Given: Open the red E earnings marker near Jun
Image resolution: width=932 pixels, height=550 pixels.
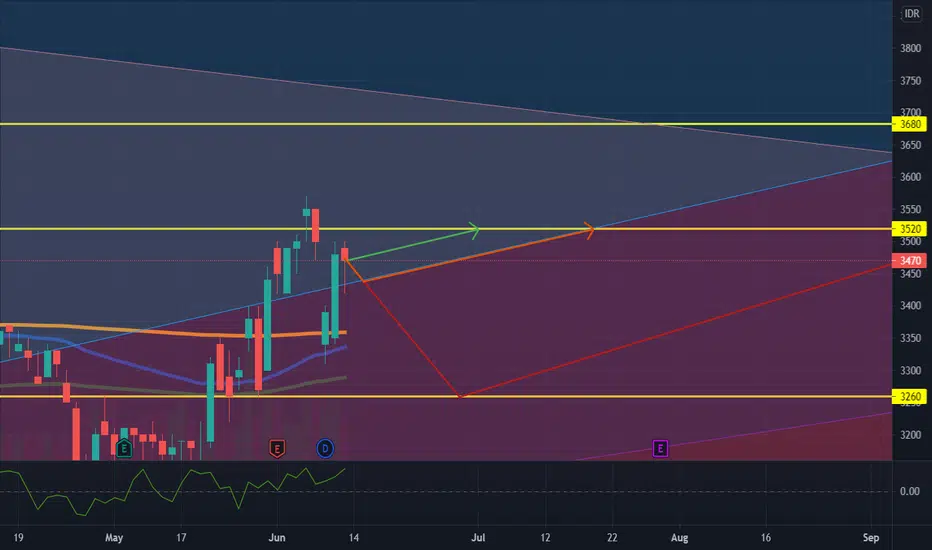Looking at the screenshot, I should point(277,448).
